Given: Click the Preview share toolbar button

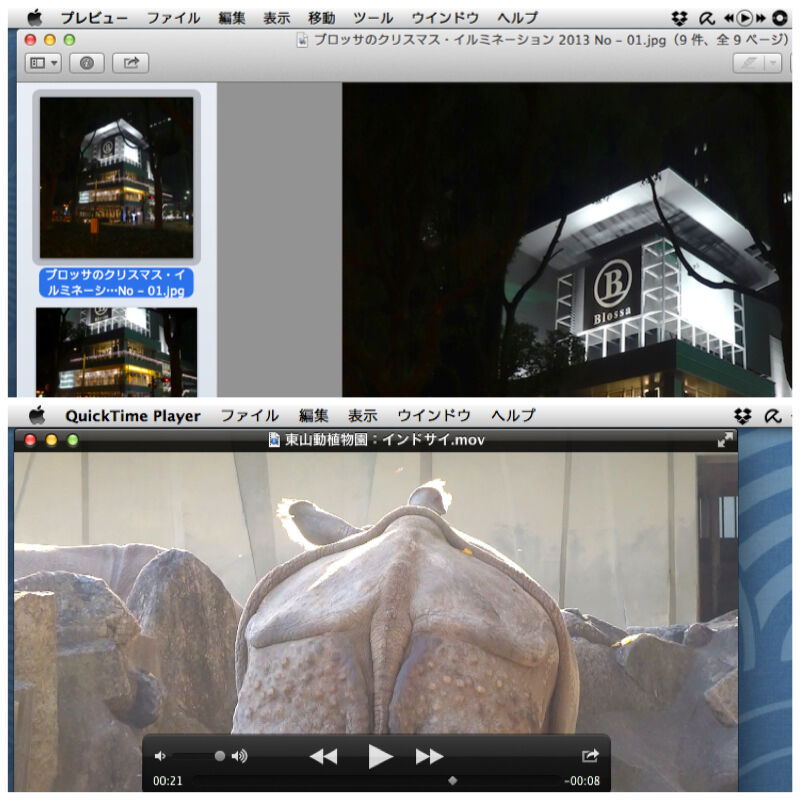Looking at the screenshot, I should 131,63.
